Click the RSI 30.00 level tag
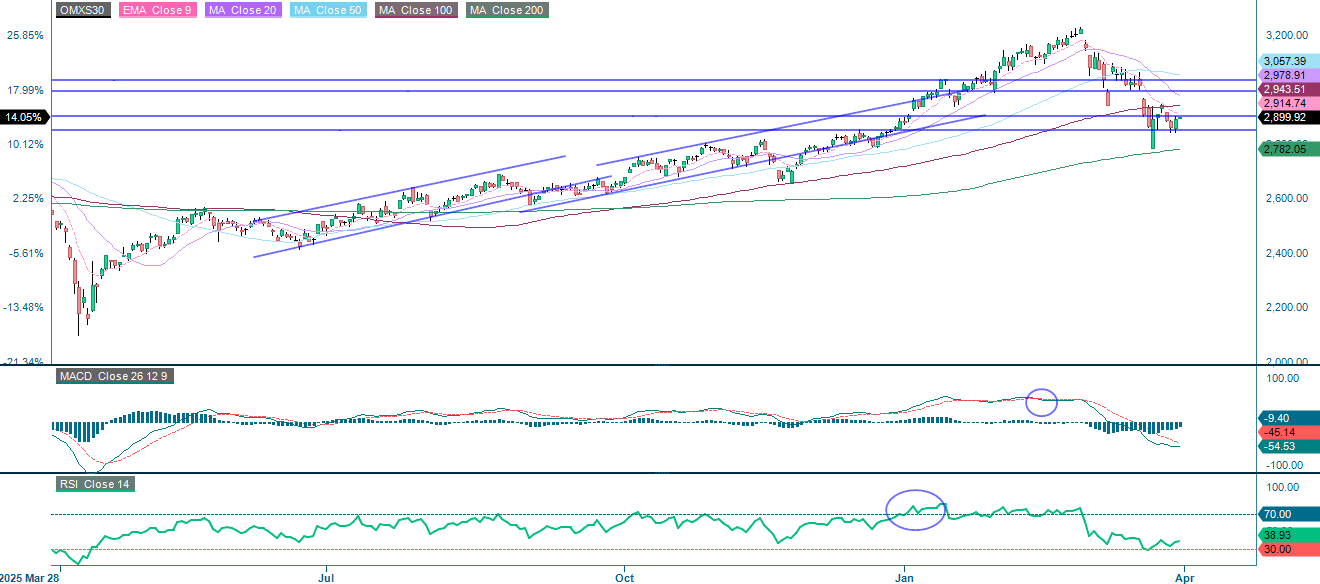 click(x=1288, y=550)
